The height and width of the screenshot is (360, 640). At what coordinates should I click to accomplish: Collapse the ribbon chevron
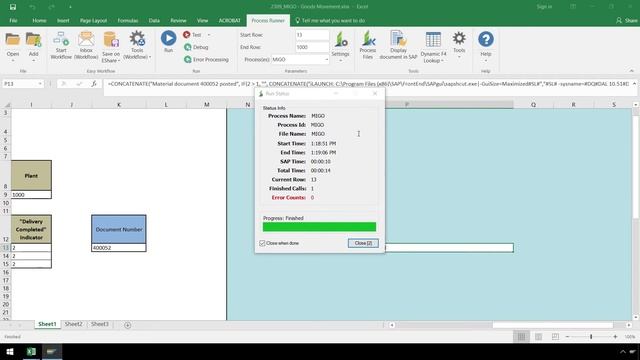pyautogui.click(x=631, y=71)
